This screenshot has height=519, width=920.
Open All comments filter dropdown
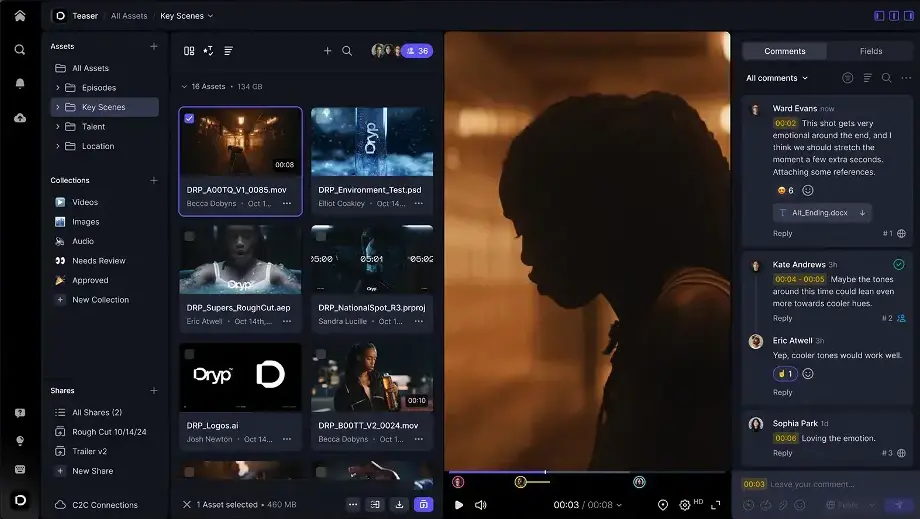[777, 78]
